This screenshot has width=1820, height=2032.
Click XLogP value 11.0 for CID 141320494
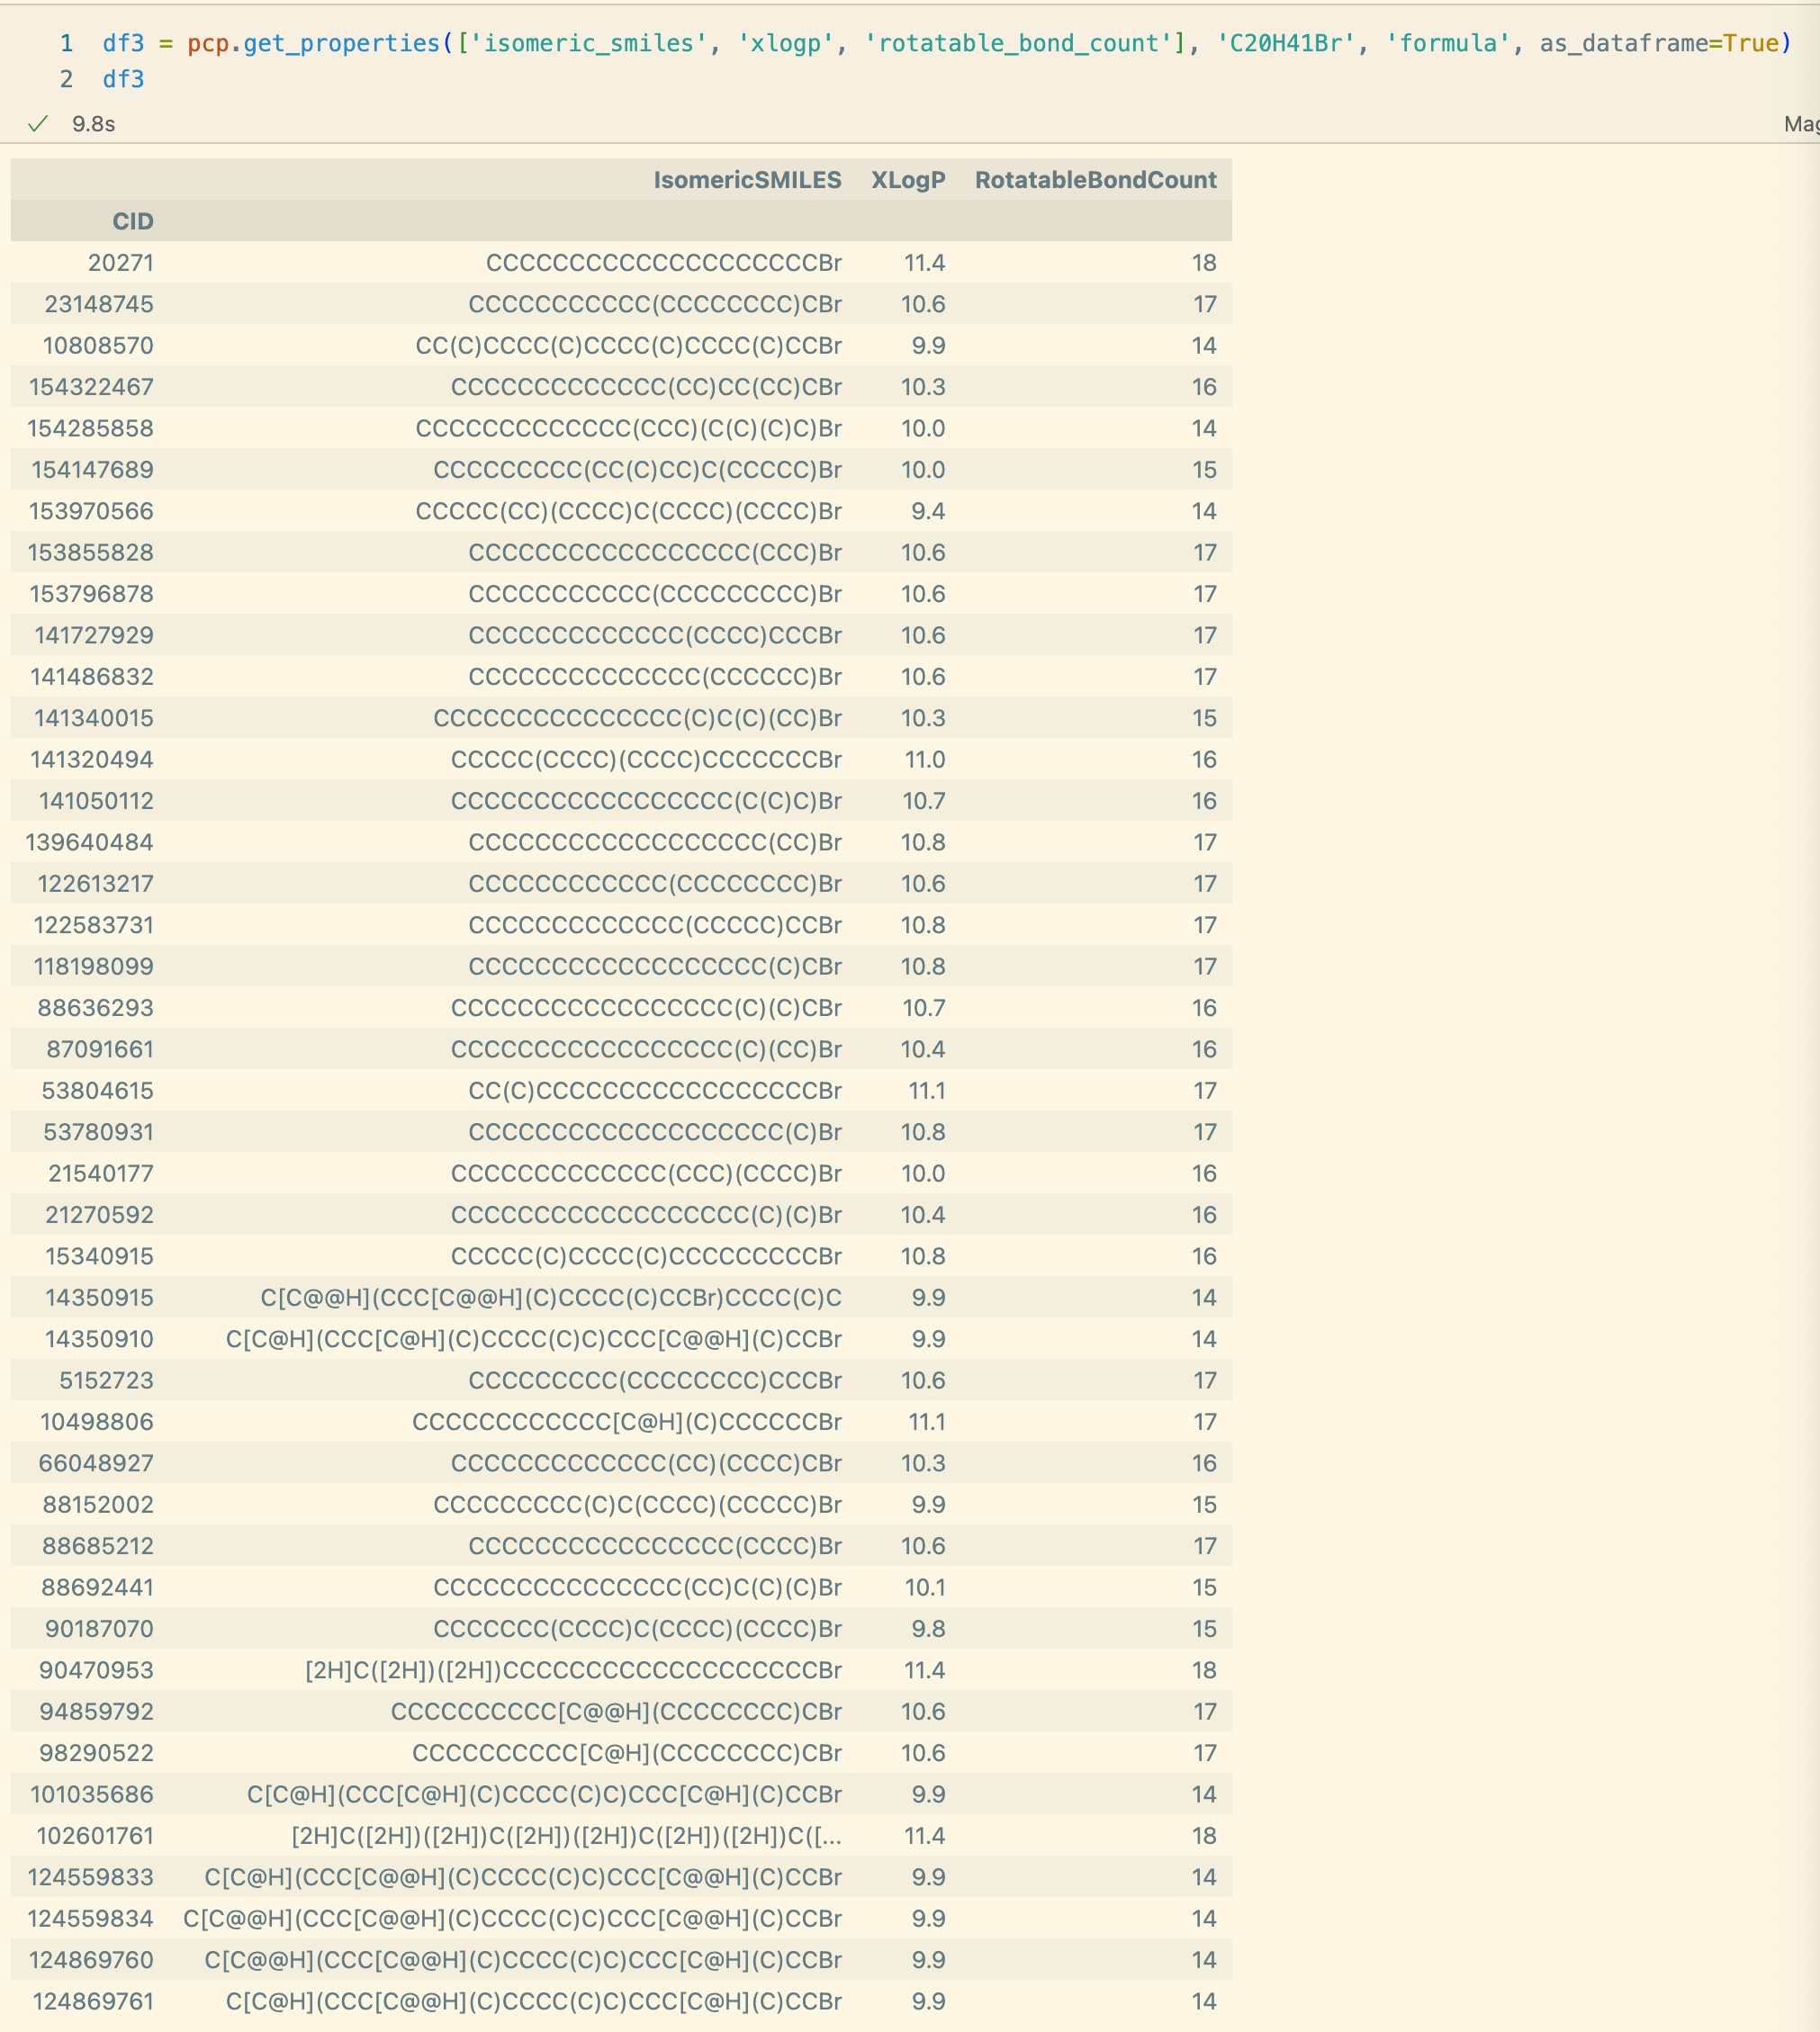tap(924, 760)
